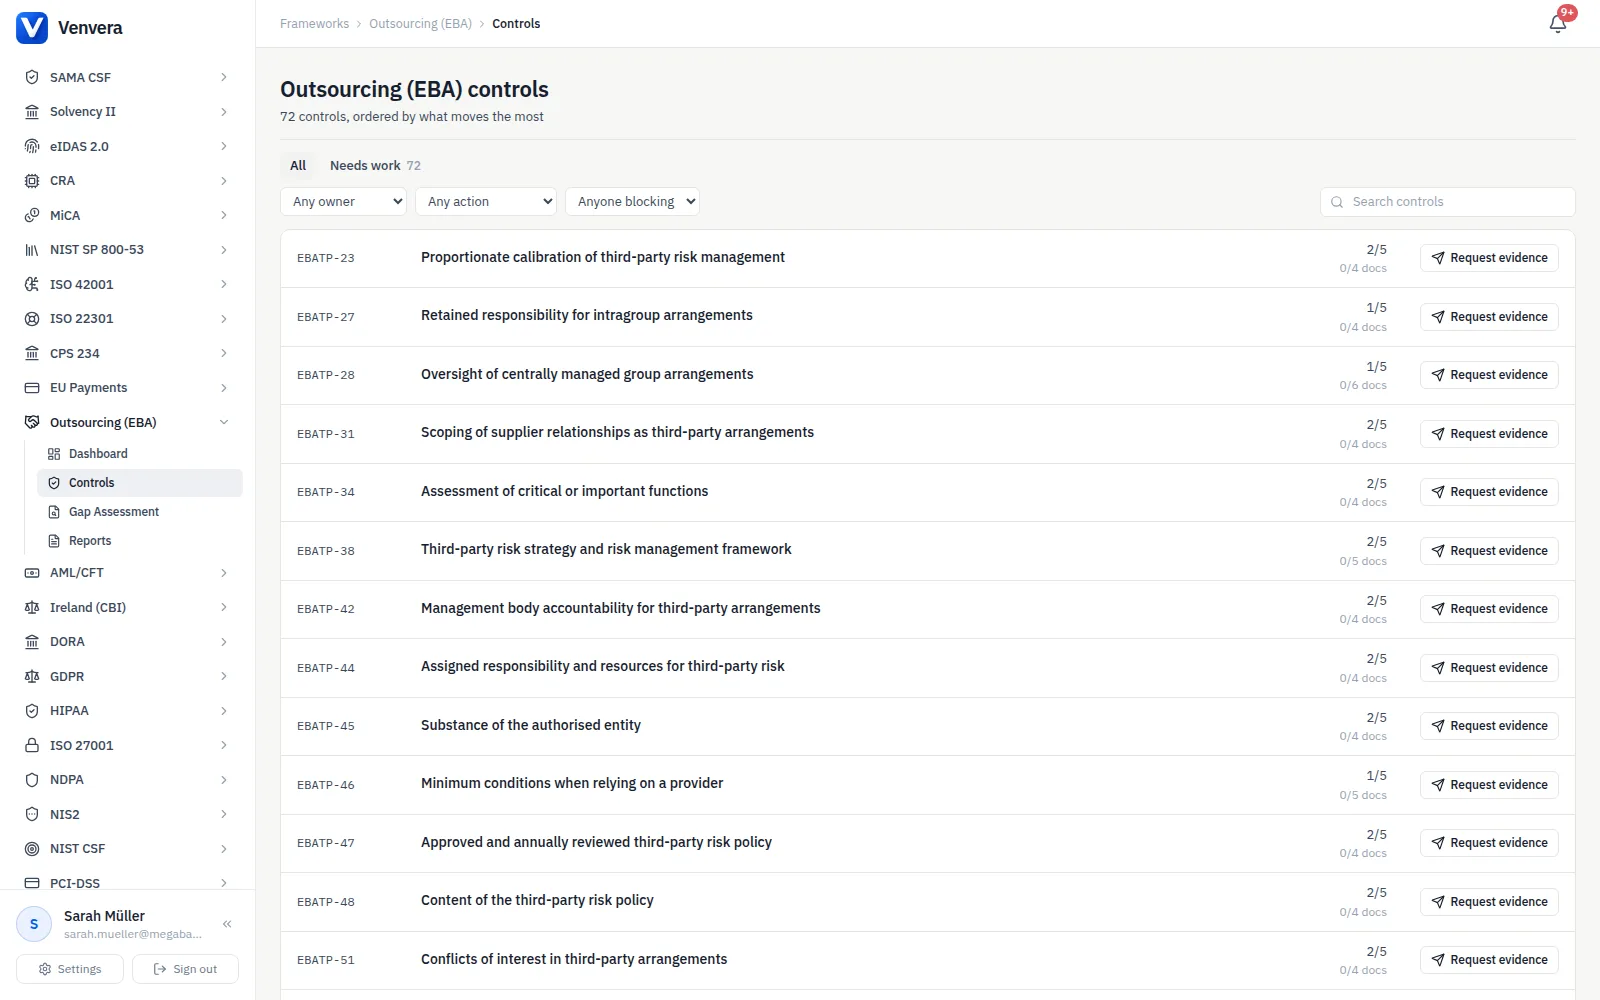Viewport: 1600px width, 1000px height.
Task: Click the CRA chip icon
Action: (x=32, y=181)
